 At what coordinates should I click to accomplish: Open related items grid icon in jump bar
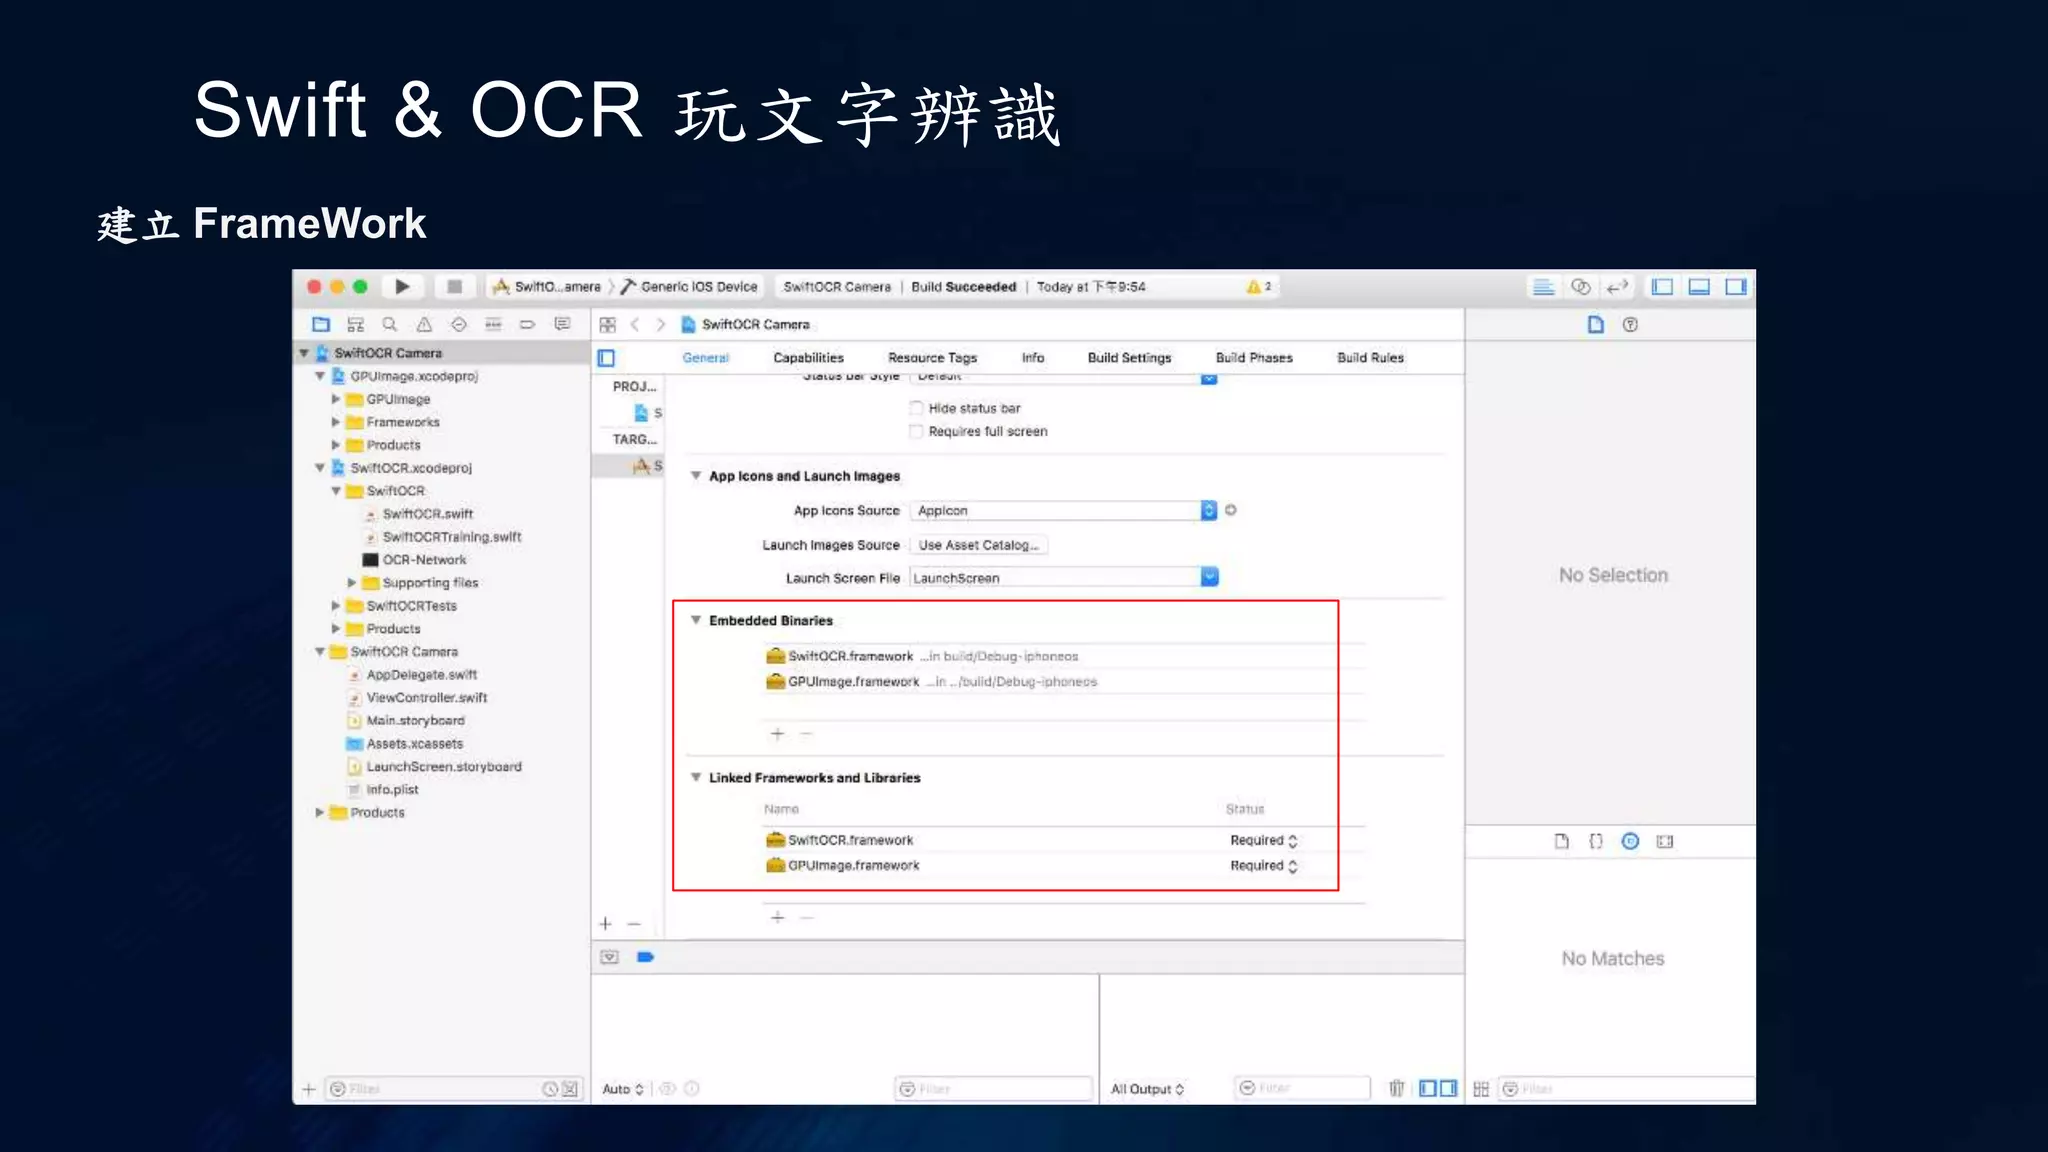point(607,325)
